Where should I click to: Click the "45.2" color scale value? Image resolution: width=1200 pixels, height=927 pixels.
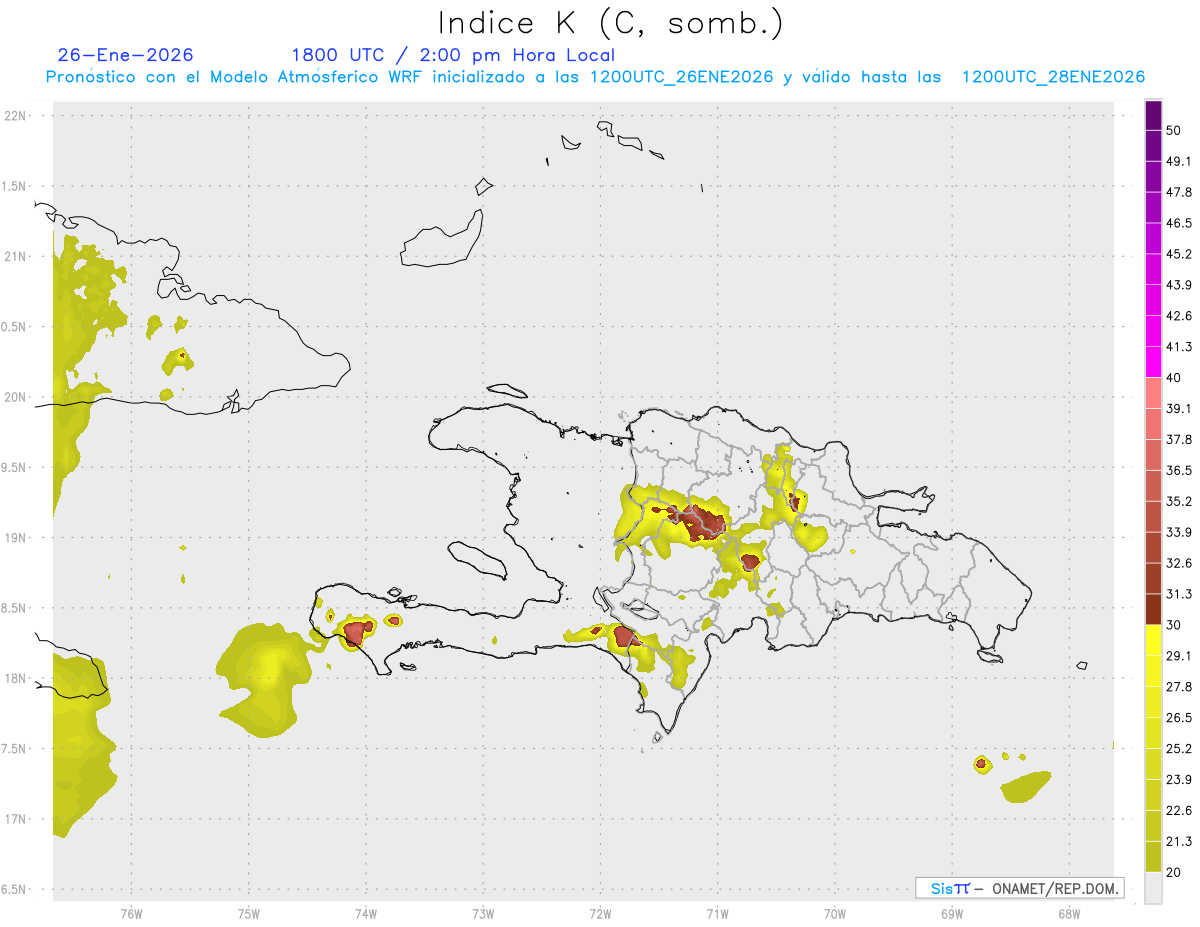coord(1179,254)
